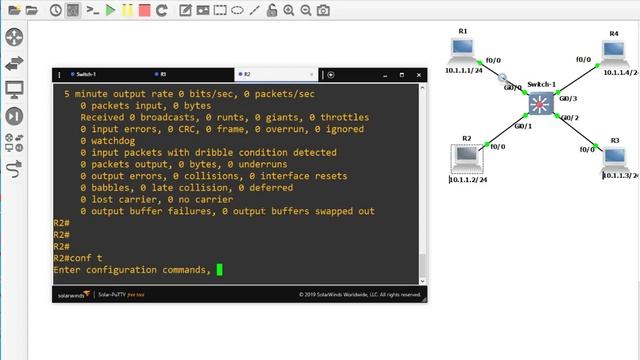640x360 pixels.
Task: Browse all devices sidebar icon
Action: (x=14, y=142)
